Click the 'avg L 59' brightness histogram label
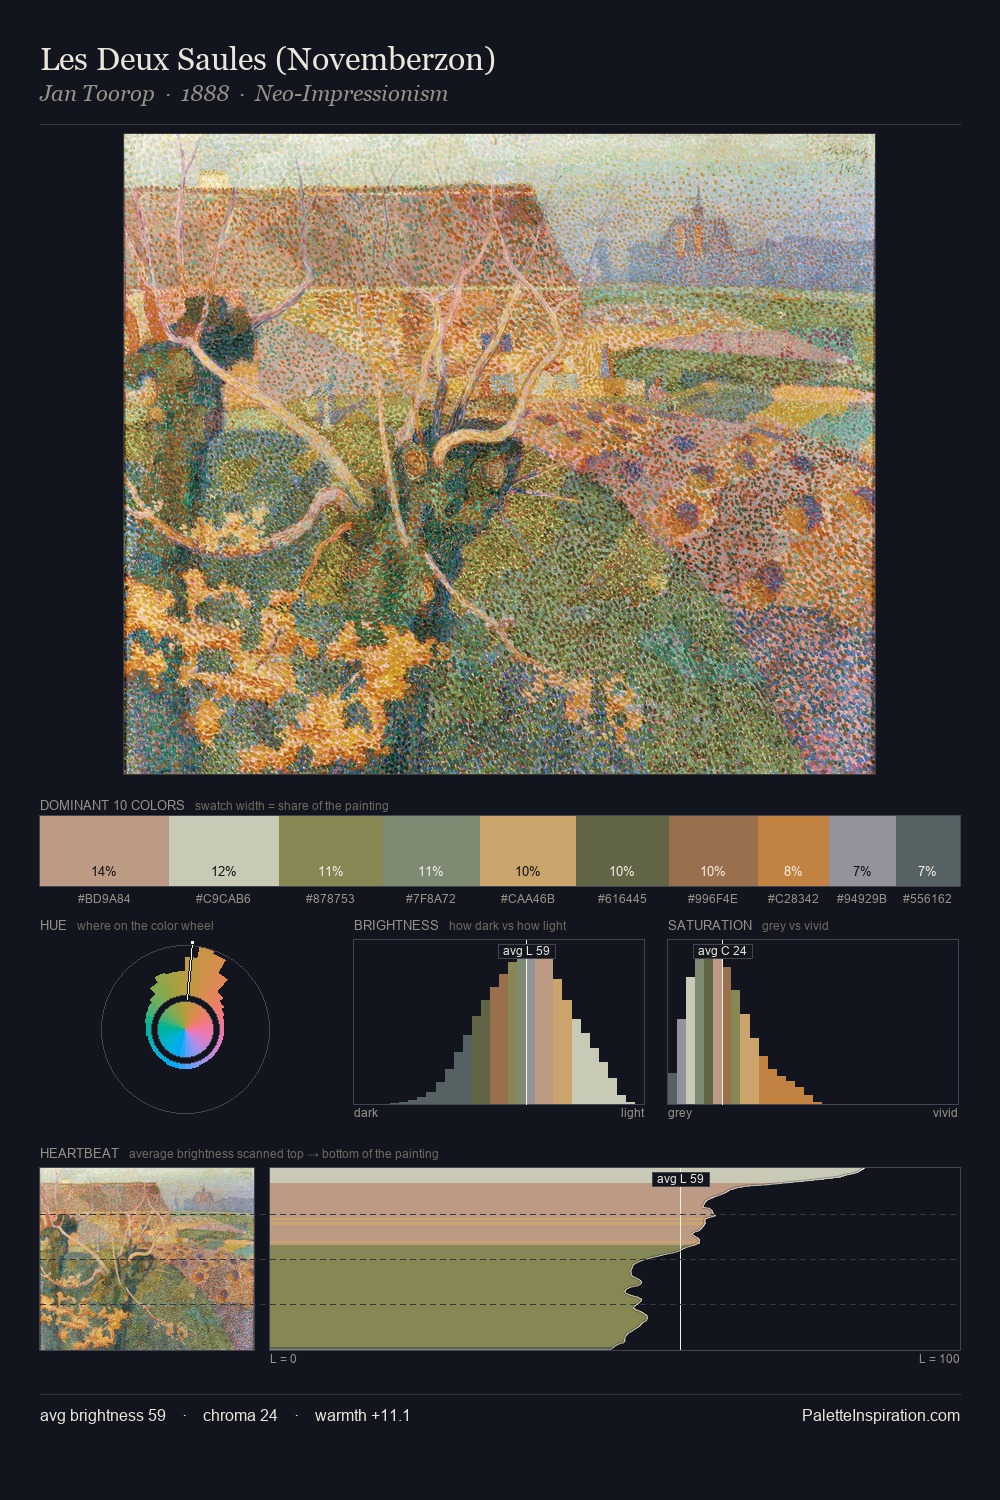Image resolution: width=1000 pixels, height=1500 pixels. [x=526, y=951]
